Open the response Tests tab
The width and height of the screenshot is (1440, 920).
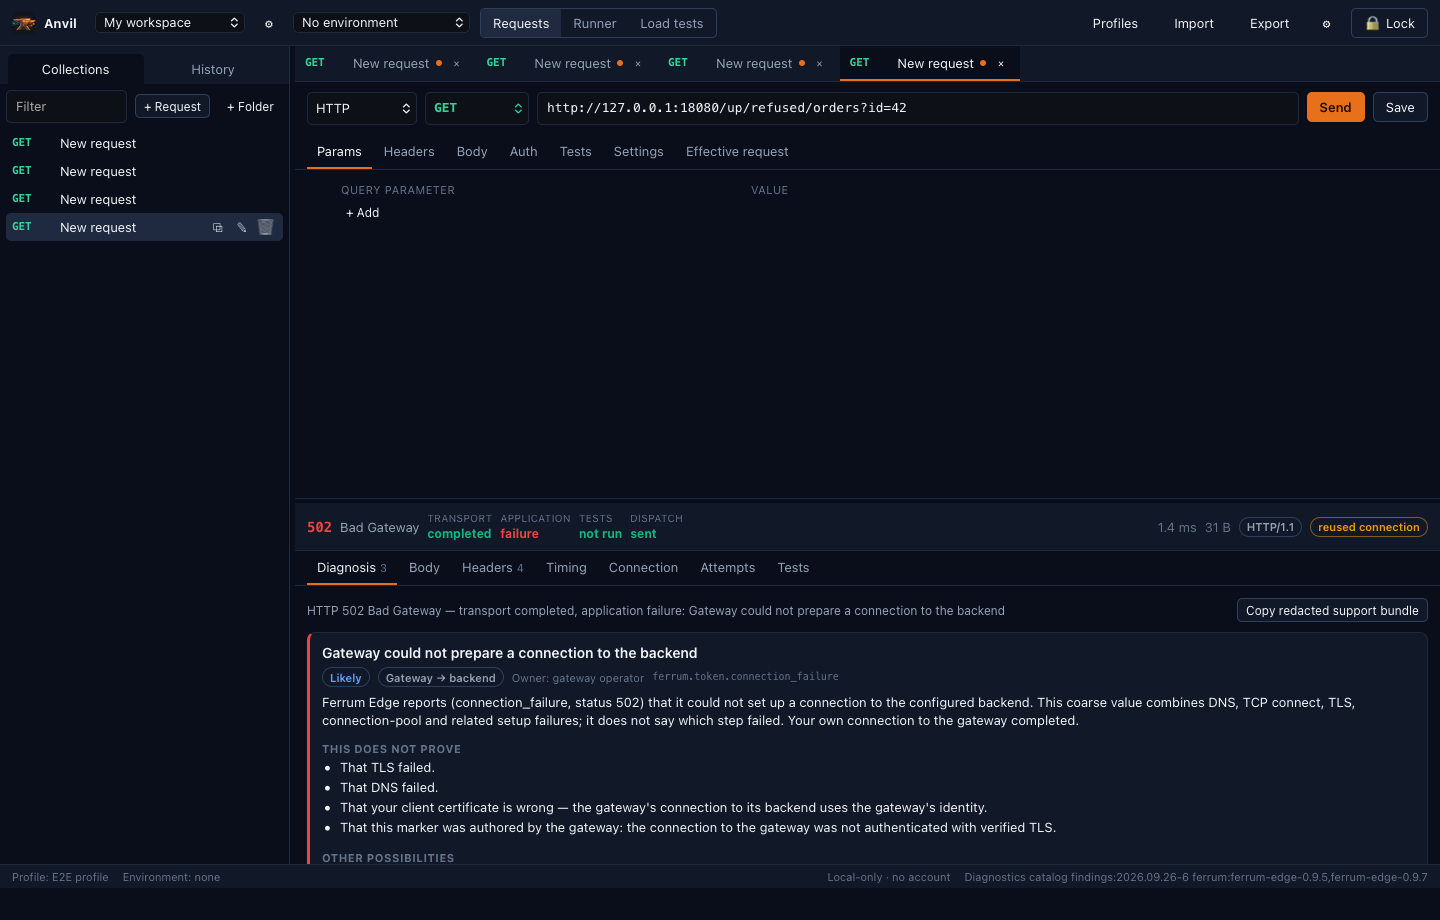coord(794,568)
